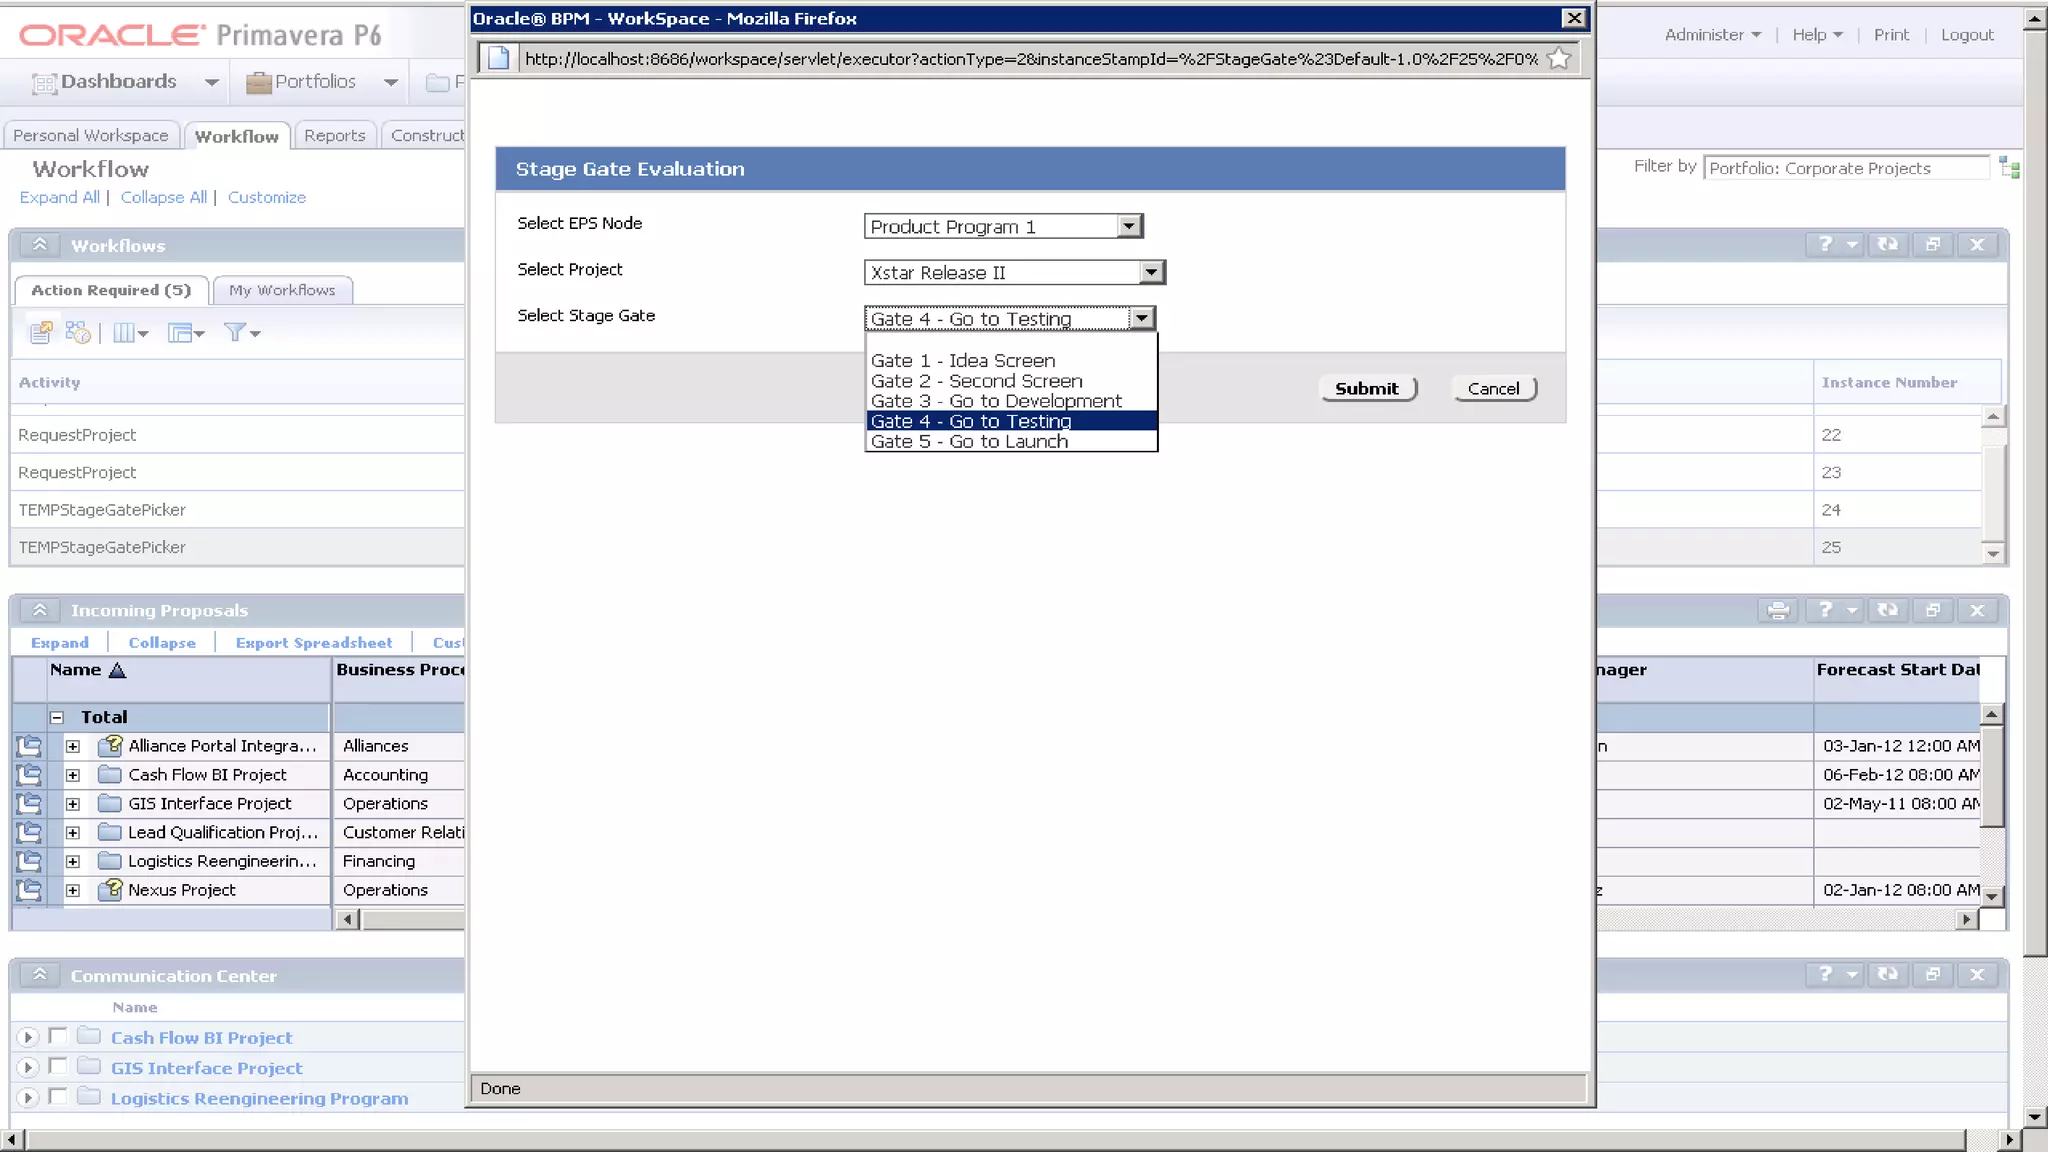
Task: Click row action icon for Lead Qualification Project
Action: 29,833
